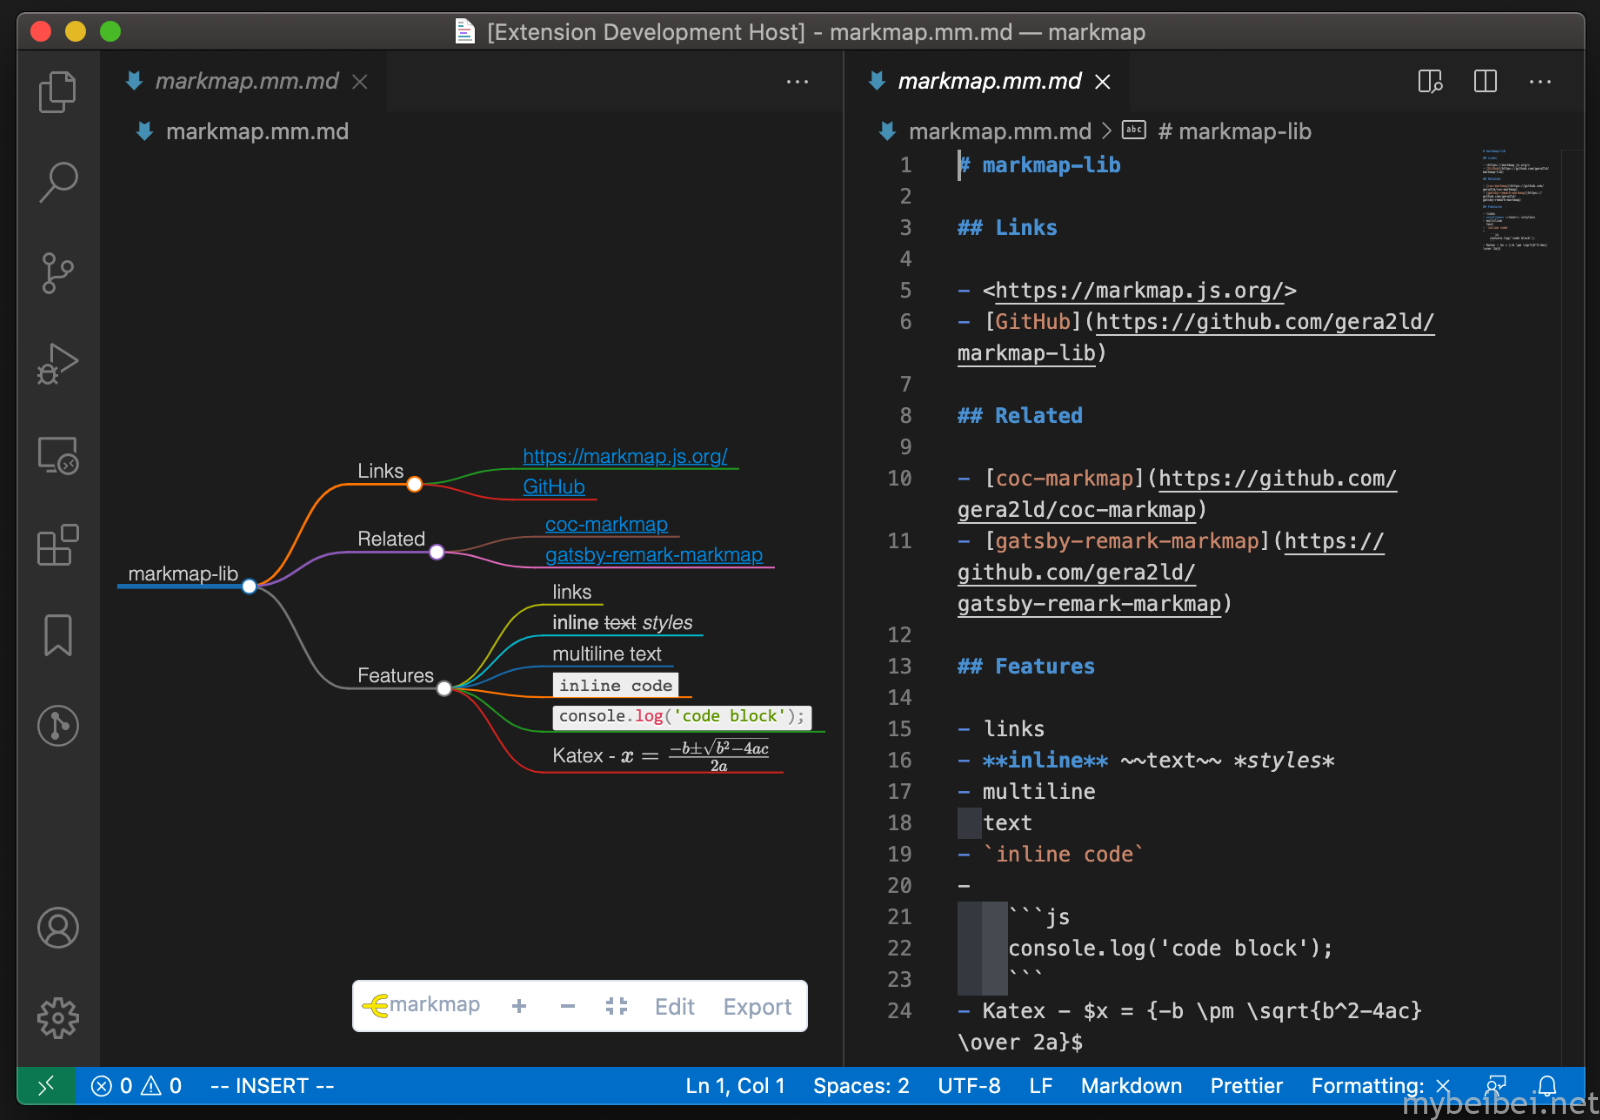
Task: Click the '# markmap-lib' heading on line 1
Action: 1039,165
